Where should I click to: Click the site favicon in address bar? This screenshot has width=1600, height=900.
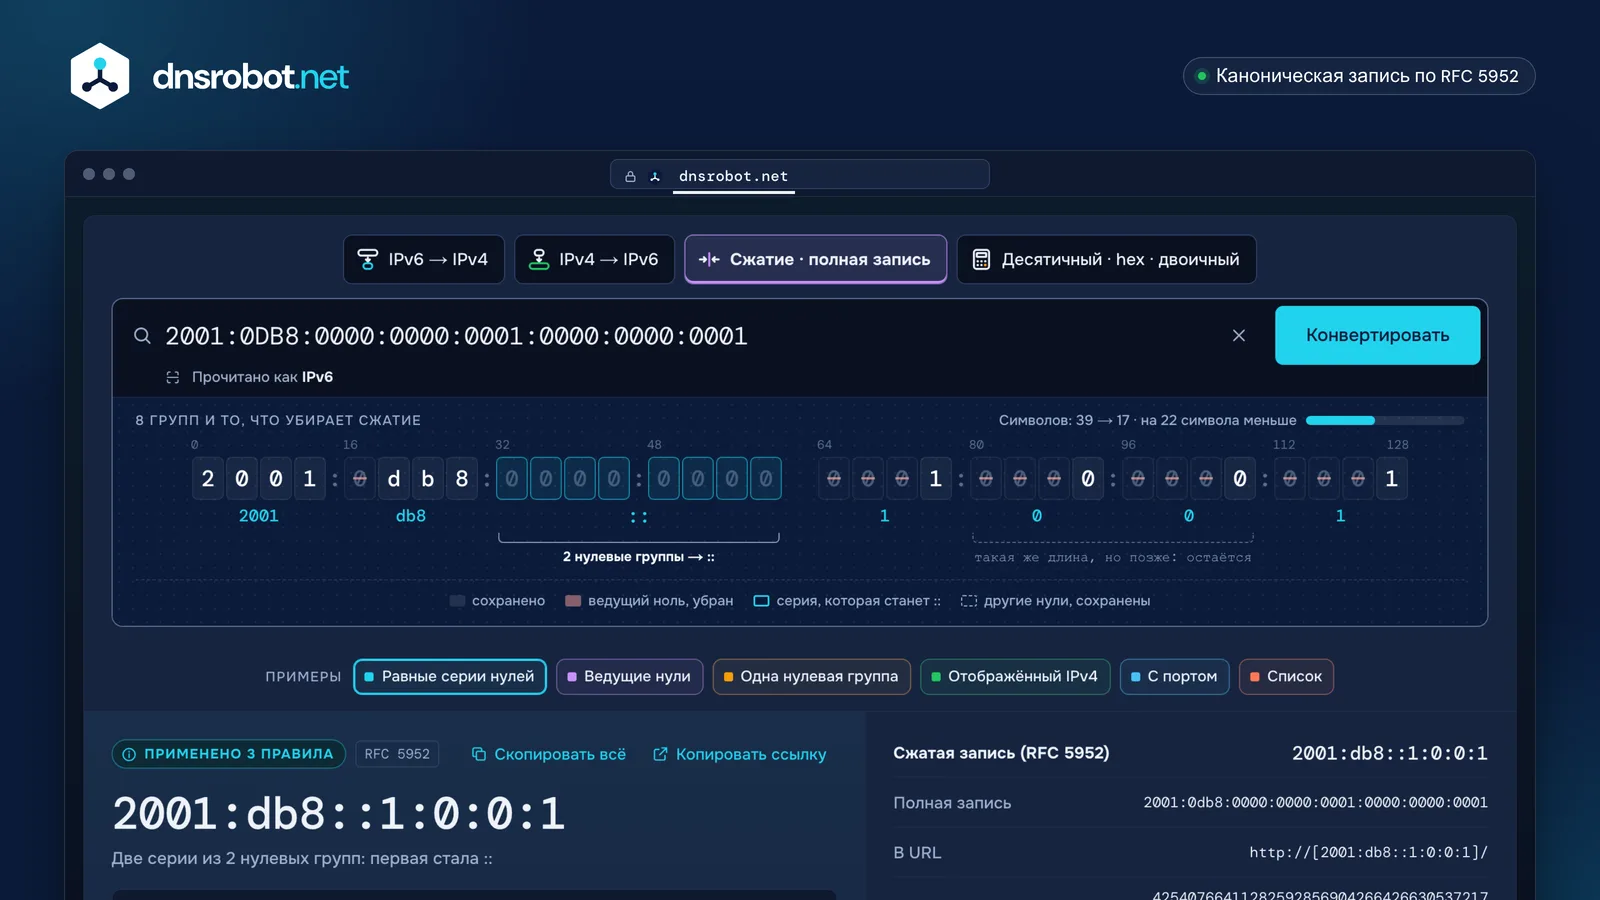coord(655,176)
